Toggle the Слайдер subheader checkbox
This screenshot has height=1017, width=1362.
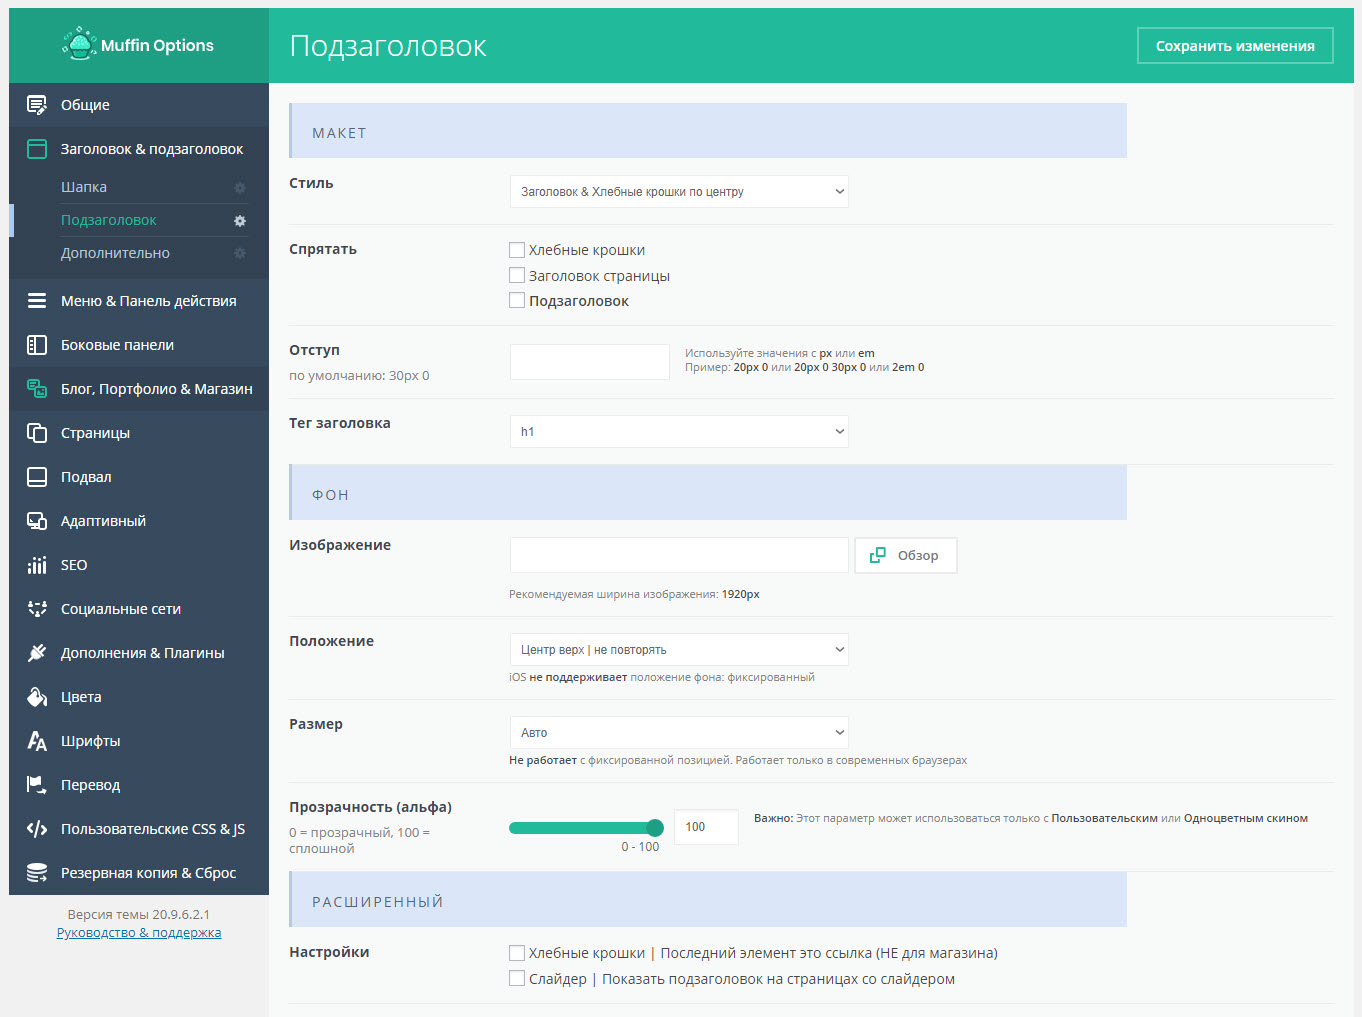517,979
